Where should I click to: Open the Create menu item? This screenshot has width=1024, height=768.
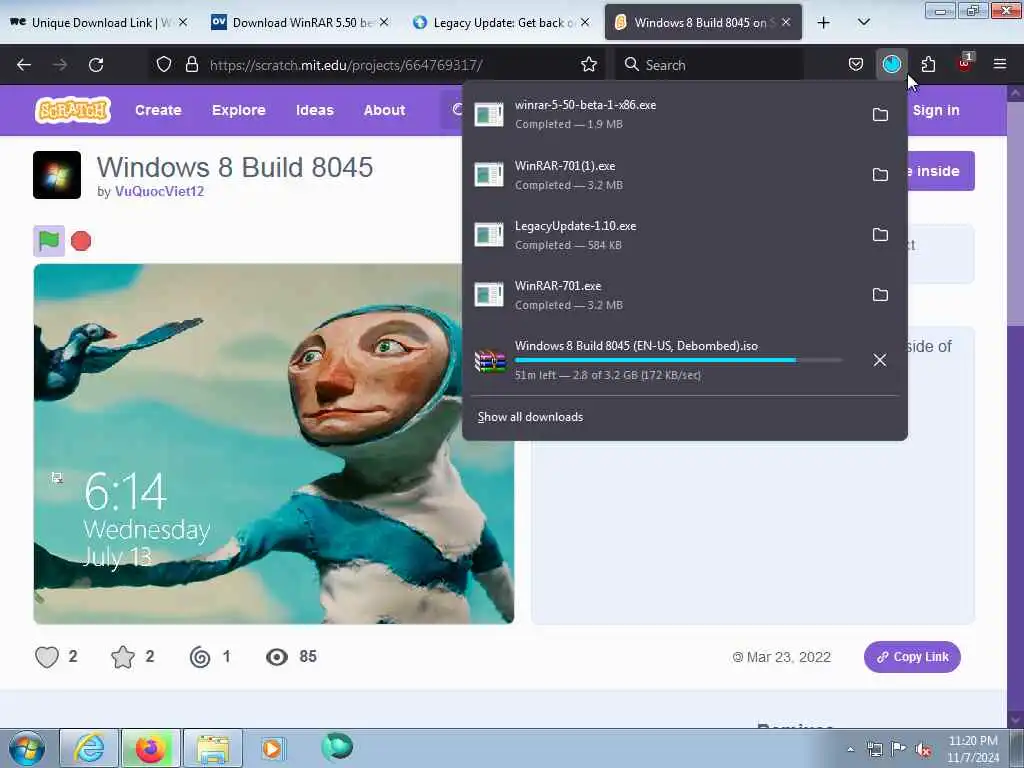pos(158,110)
